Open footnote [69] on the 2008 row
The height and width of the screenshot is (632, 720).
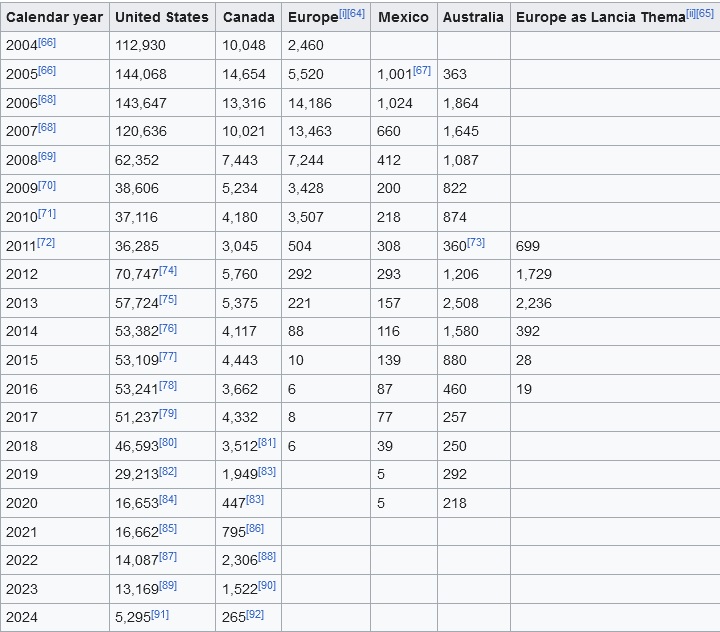[x=47, y=157]
